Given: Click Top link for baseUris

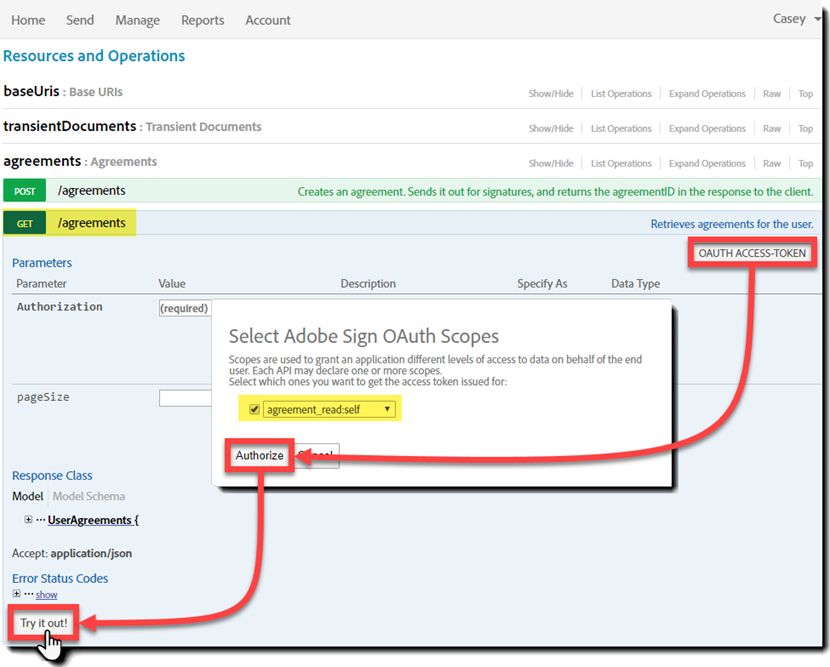Looking at the screenshot, I should [x=805, y=94].
